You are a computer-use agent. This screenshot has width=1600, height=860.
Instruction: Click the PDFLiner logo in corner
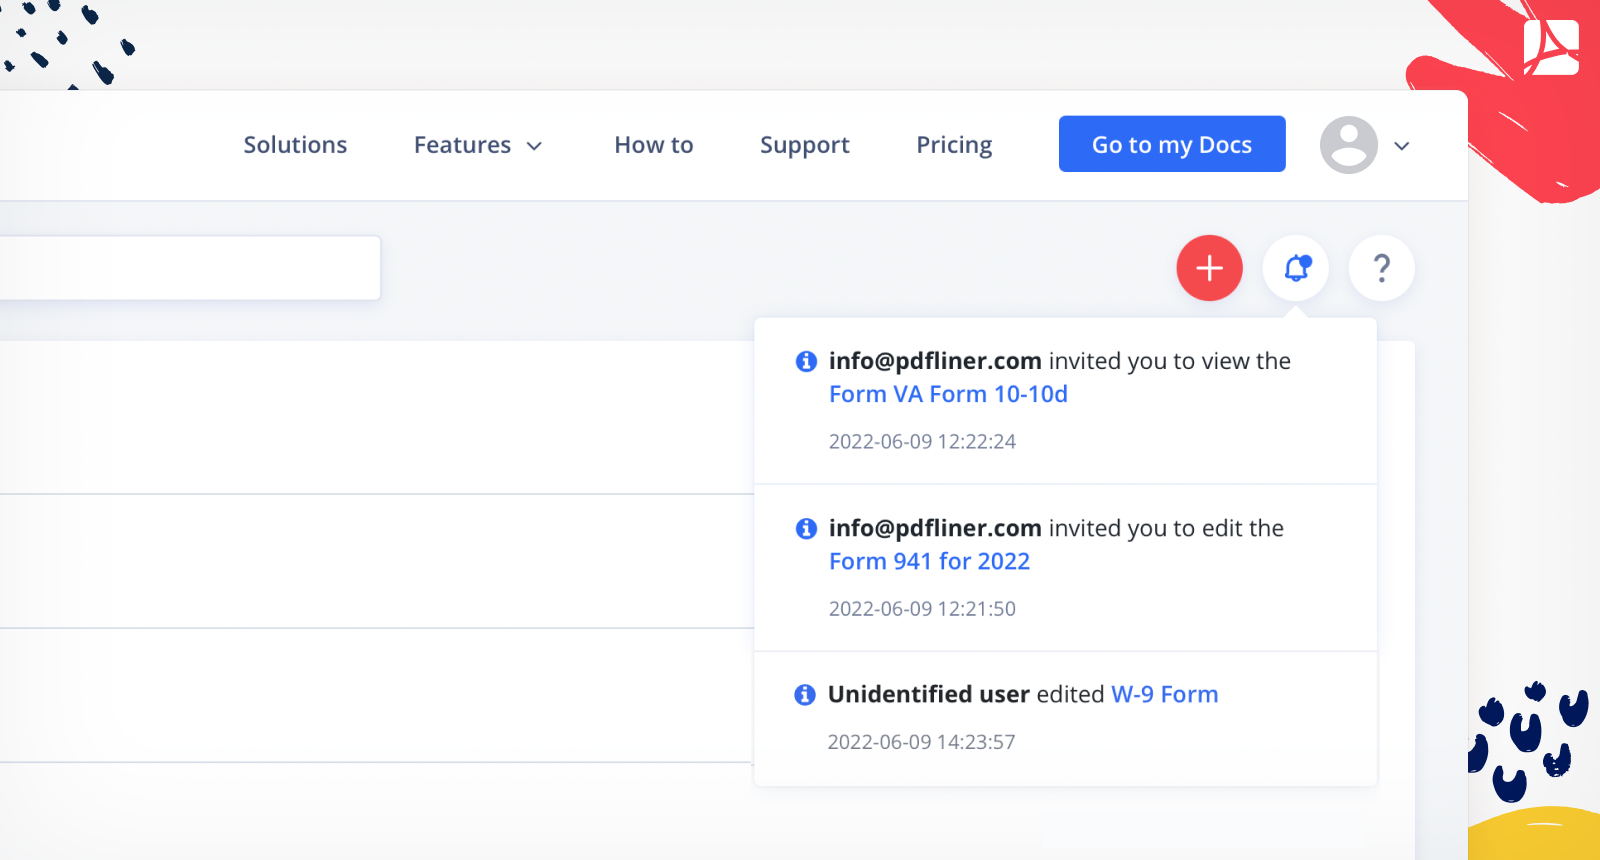click(x=1551, y=47)
